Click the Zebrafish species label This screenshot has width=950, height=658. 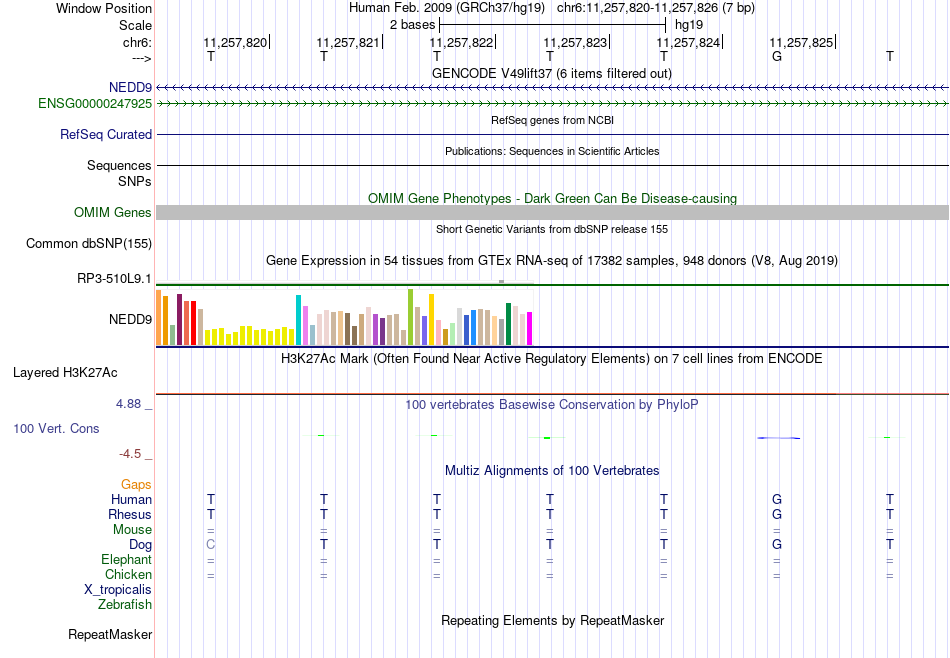pyautogui.click(x=125, y=604)
